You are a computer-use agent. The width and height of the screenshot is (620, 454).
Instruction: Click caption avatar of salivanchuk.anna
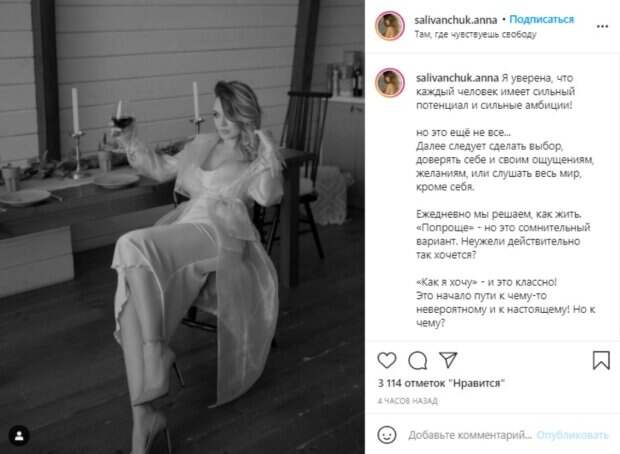coord(390,82)
